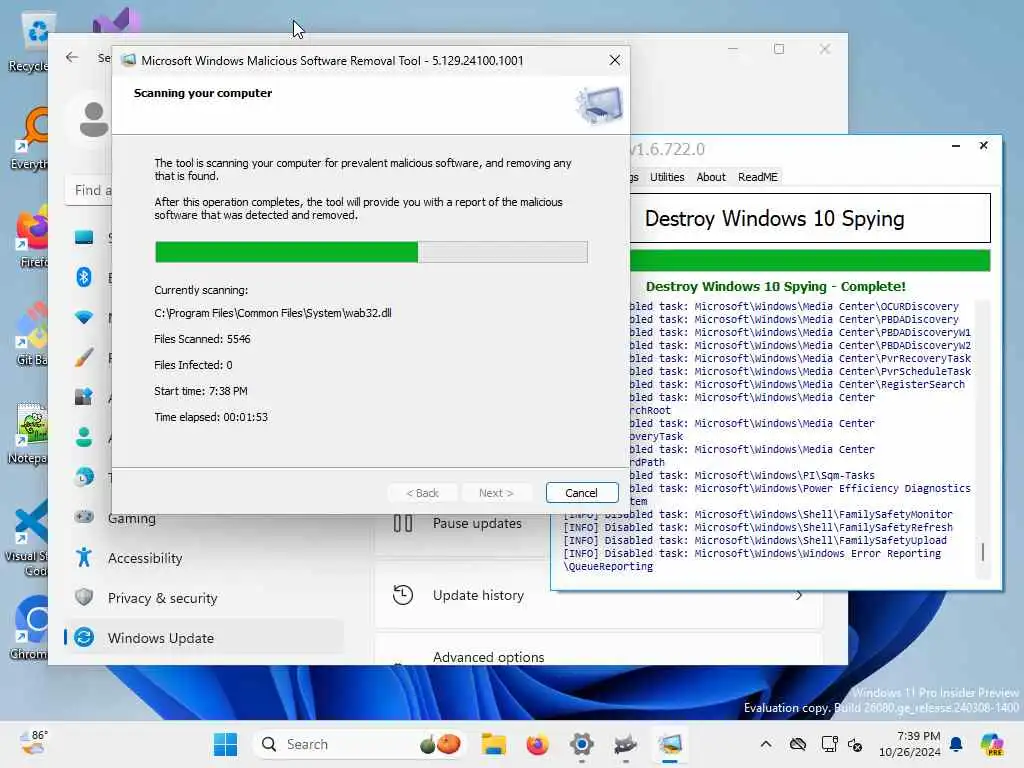Close the Destroy Windows 10 Spying window
The width and height of the screenshot is (1024, 768).
coord(984,146)
